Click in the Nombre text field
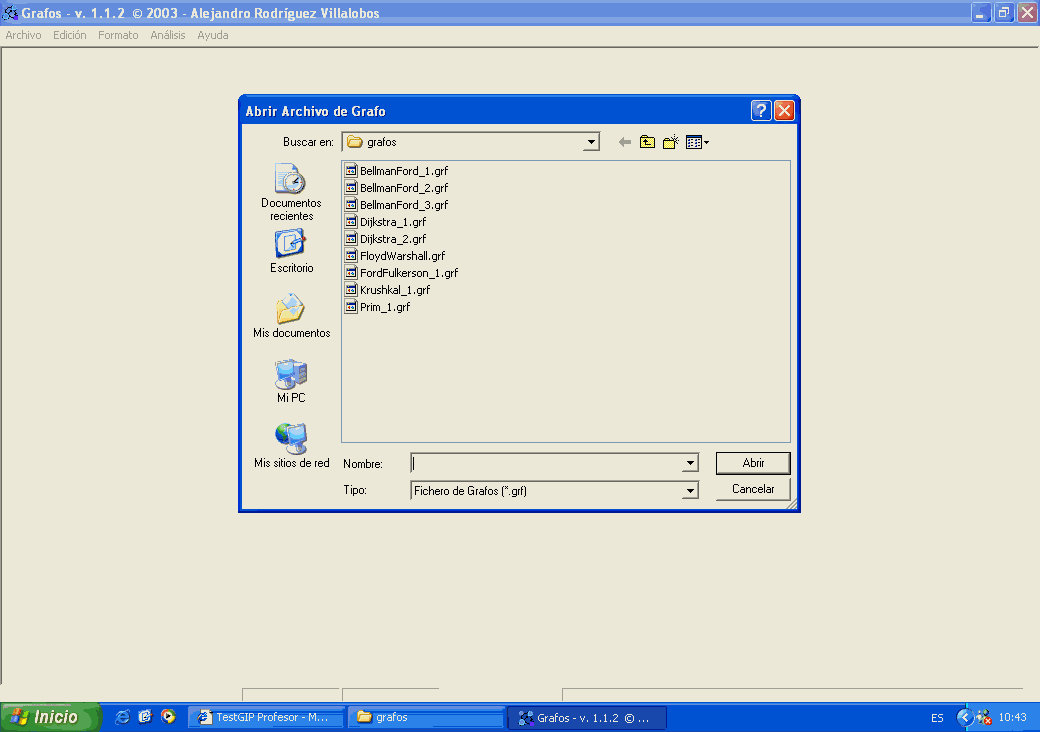1040x732 pixels. coord(546,463)
